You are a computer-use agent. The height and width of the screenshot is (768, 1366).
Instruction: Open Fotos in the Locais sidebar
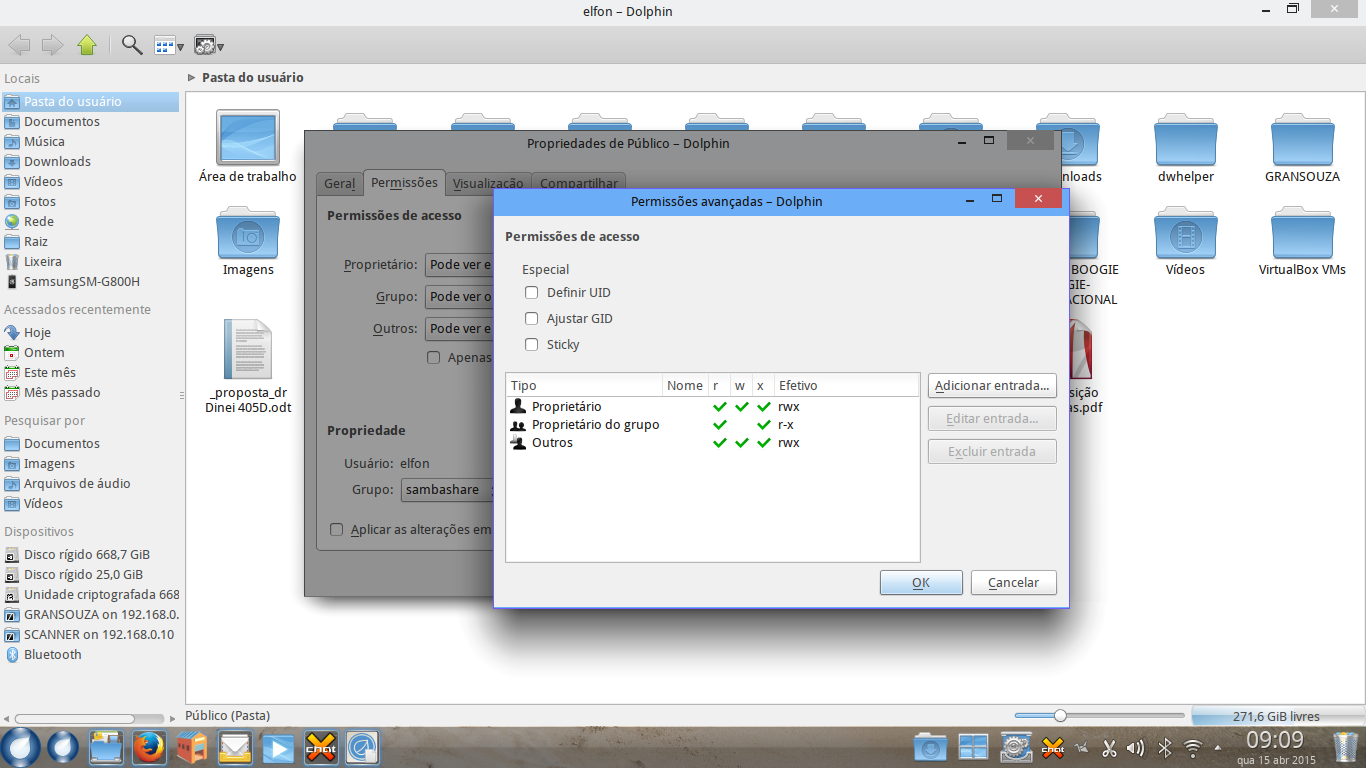40,201
